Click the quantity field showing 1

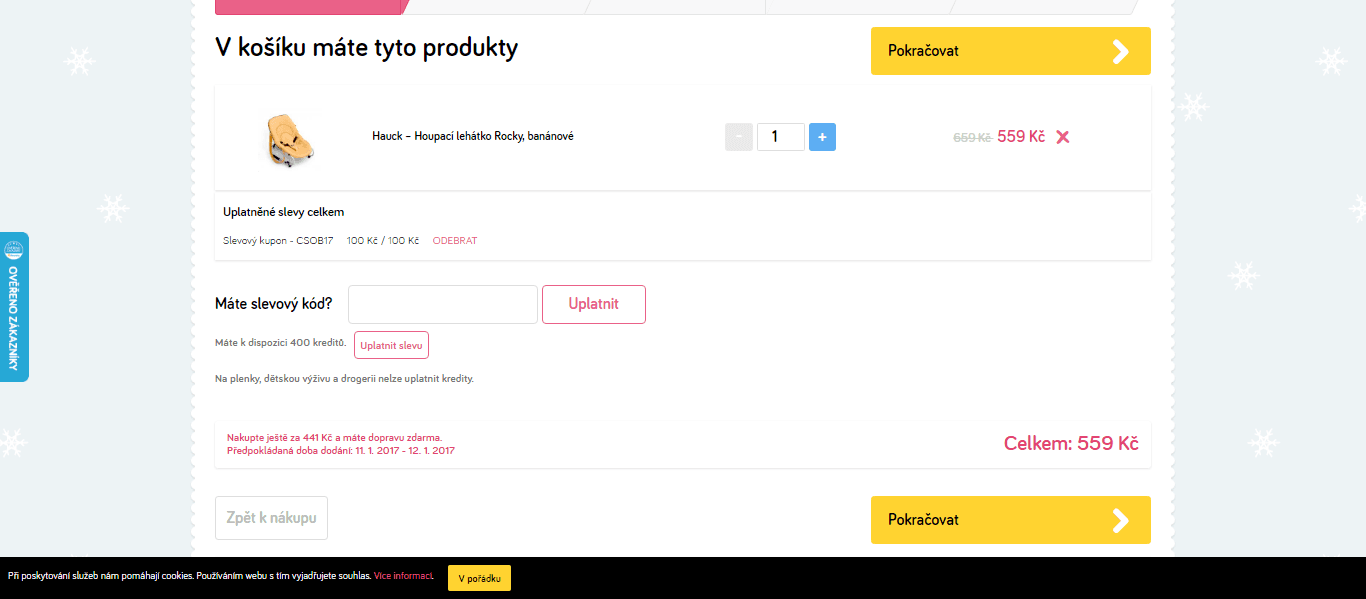(x=780, y=137)
